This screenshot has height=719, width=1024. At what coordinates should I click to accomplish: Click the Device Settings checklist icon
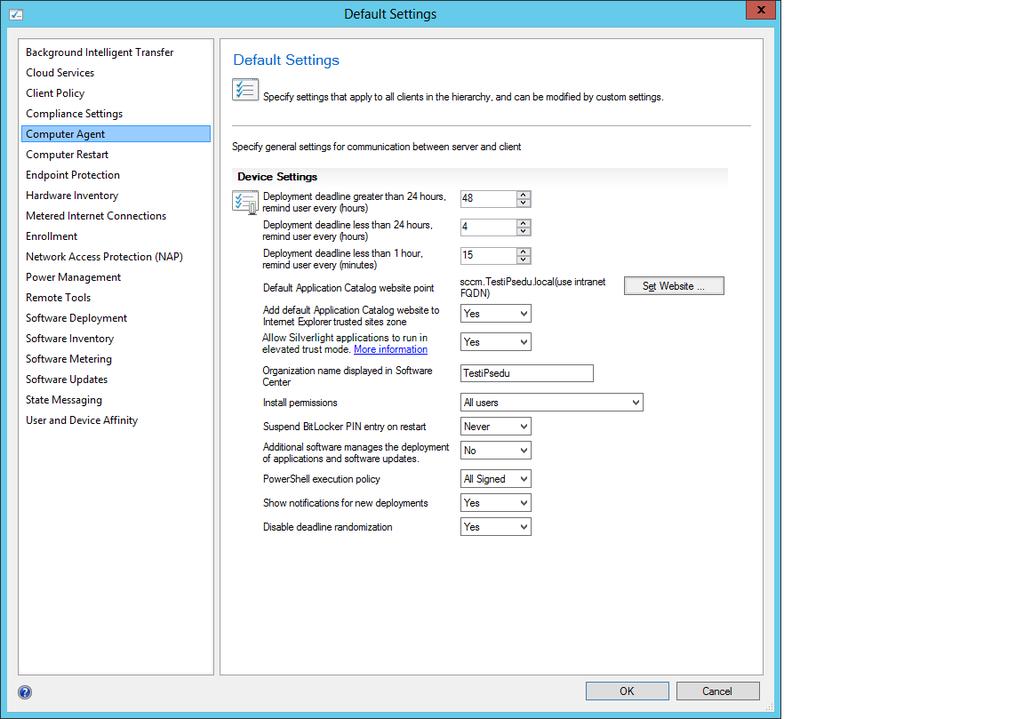(x=246, y=202)
